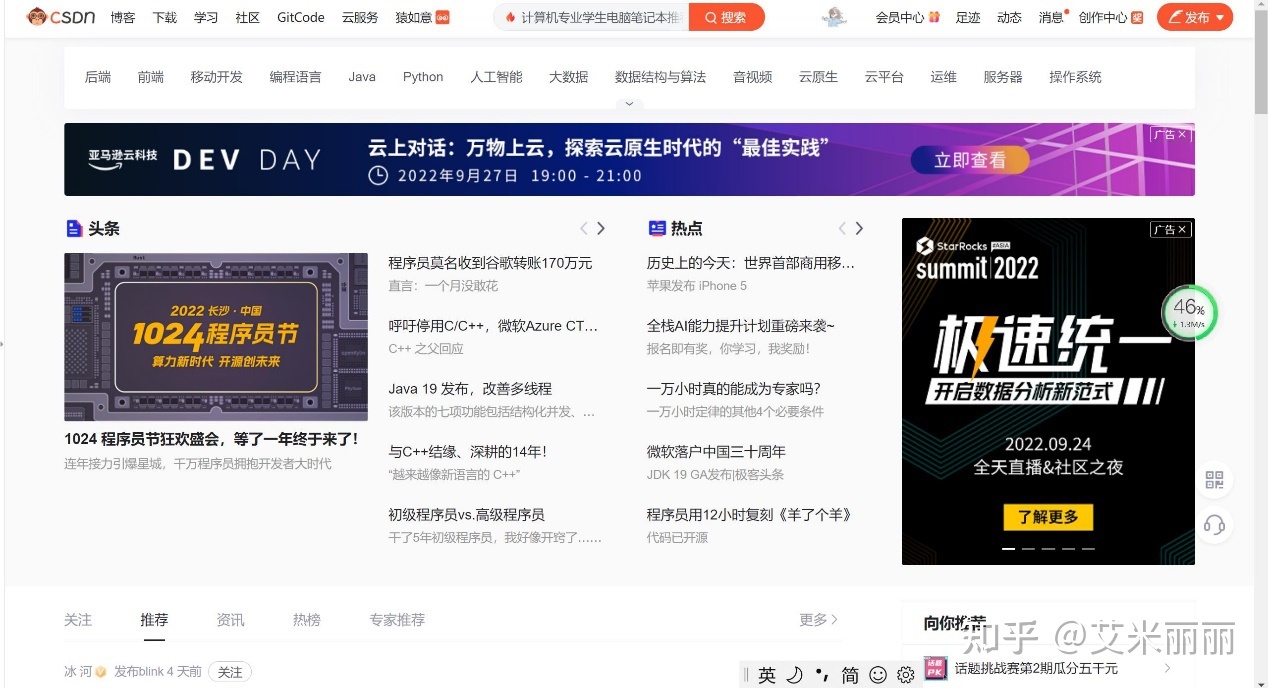Switch to the 热榜 tab

point(306,619)
